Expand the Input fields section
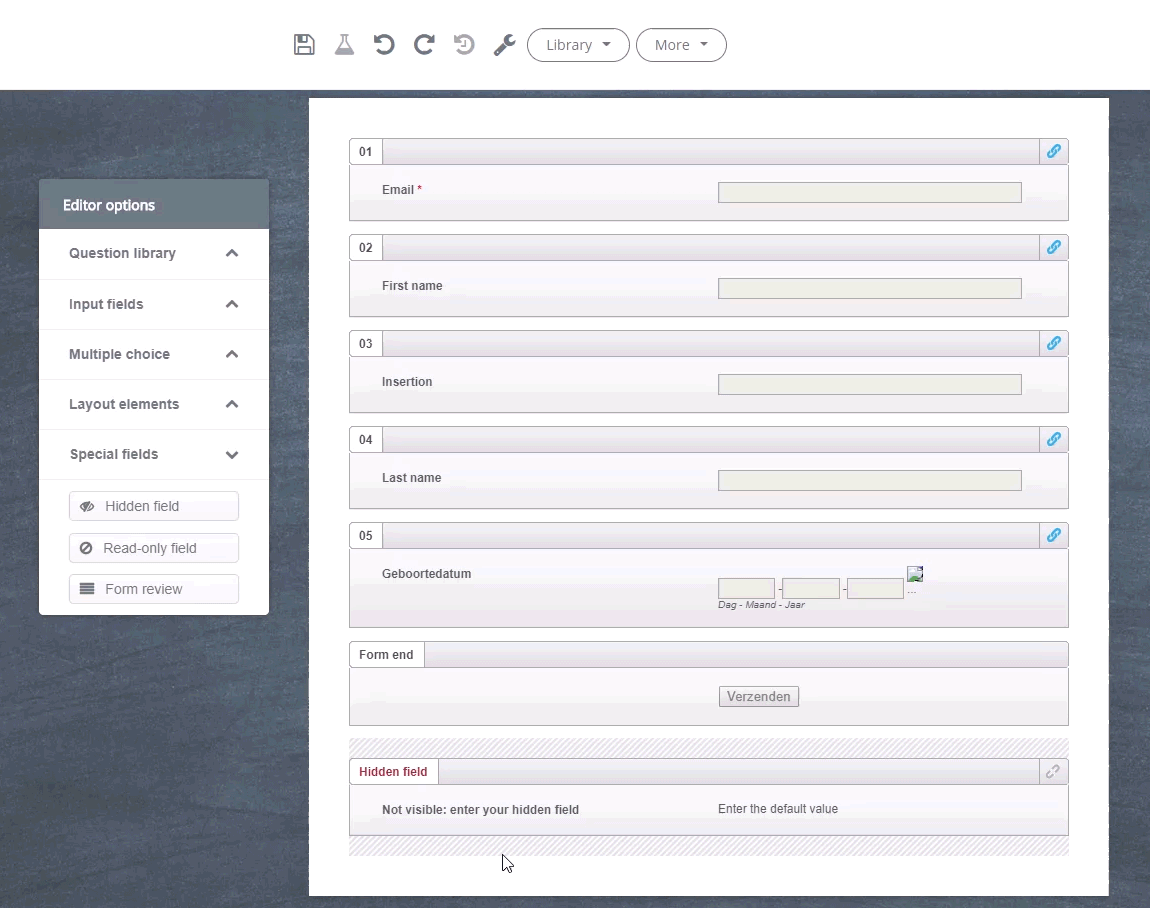Image resolution: width=1150 pixels, height=908 pixels. click(x=154, y=304)
